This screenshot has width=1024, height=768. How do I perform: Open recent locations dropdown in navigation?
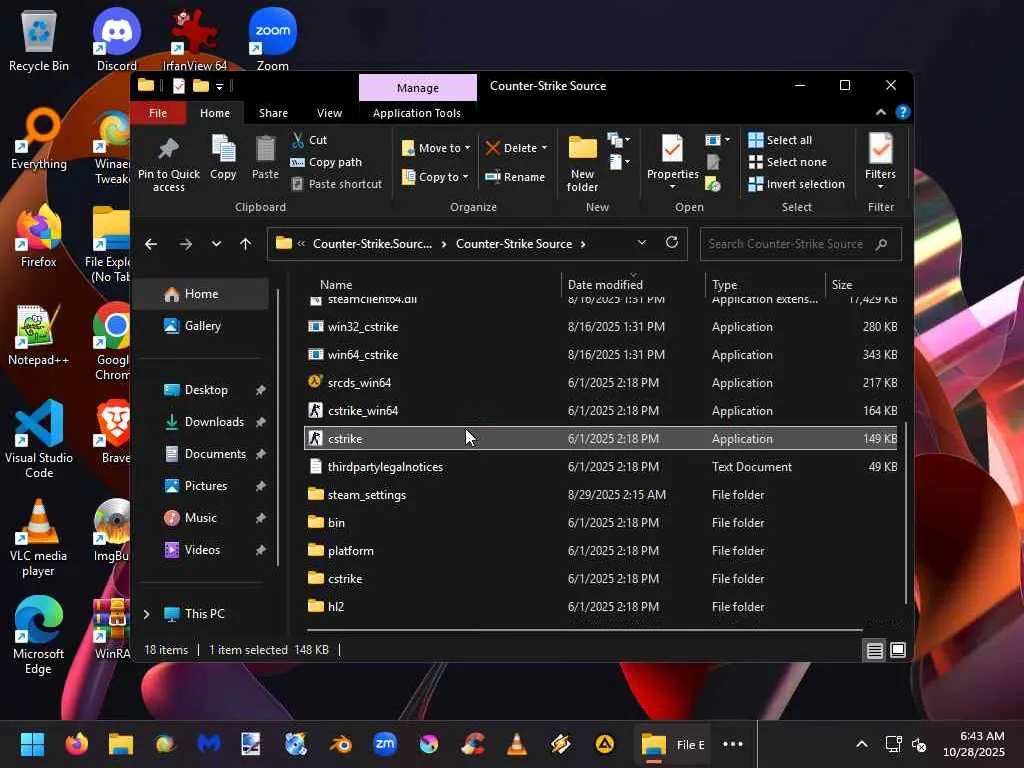tap(216, 244)
